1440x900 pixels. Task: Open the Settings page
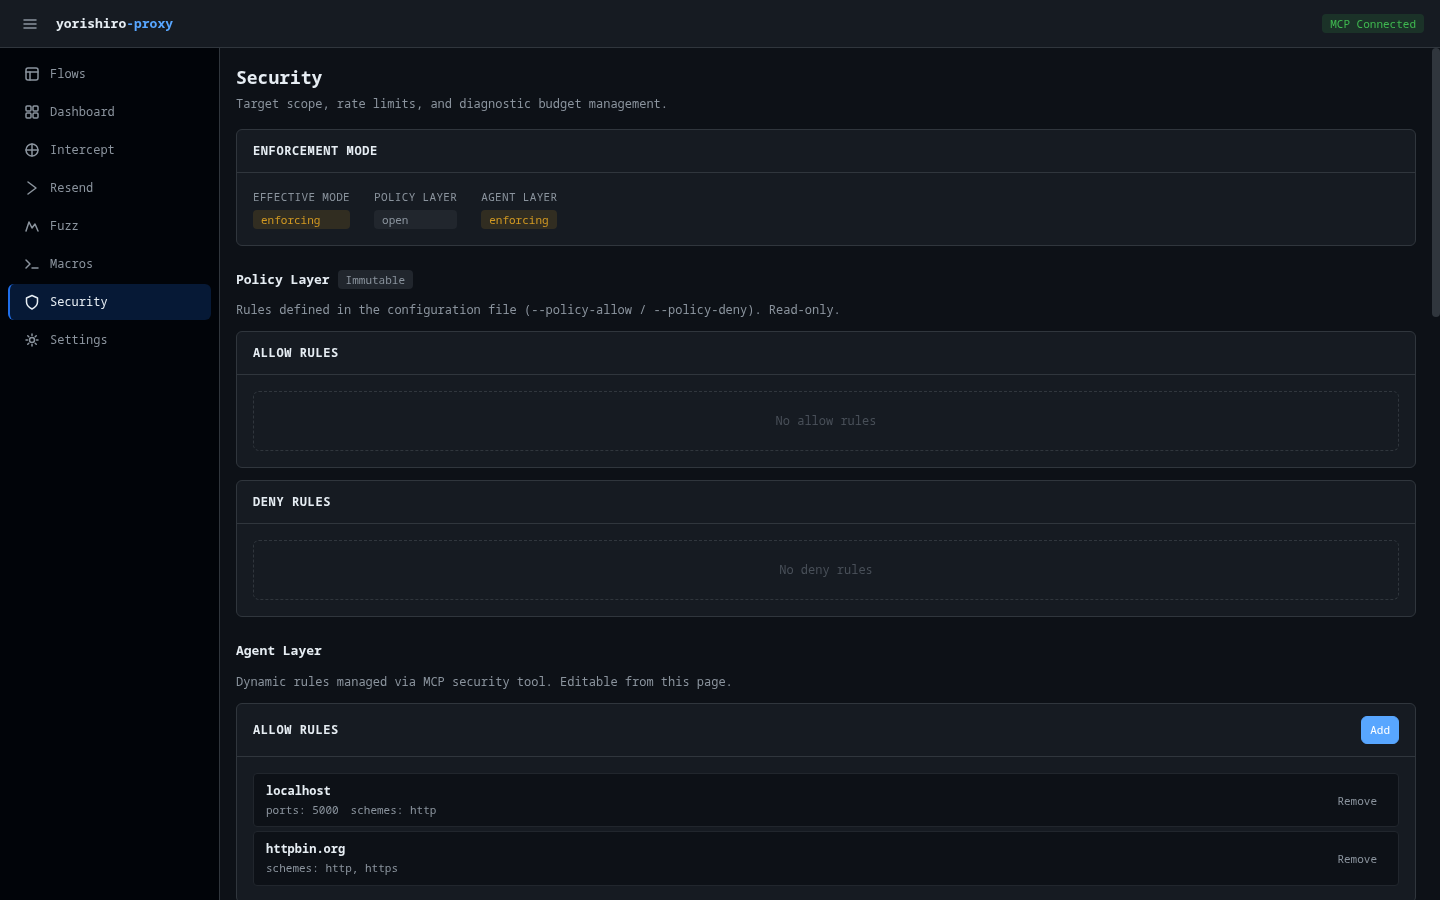(78, 340)
